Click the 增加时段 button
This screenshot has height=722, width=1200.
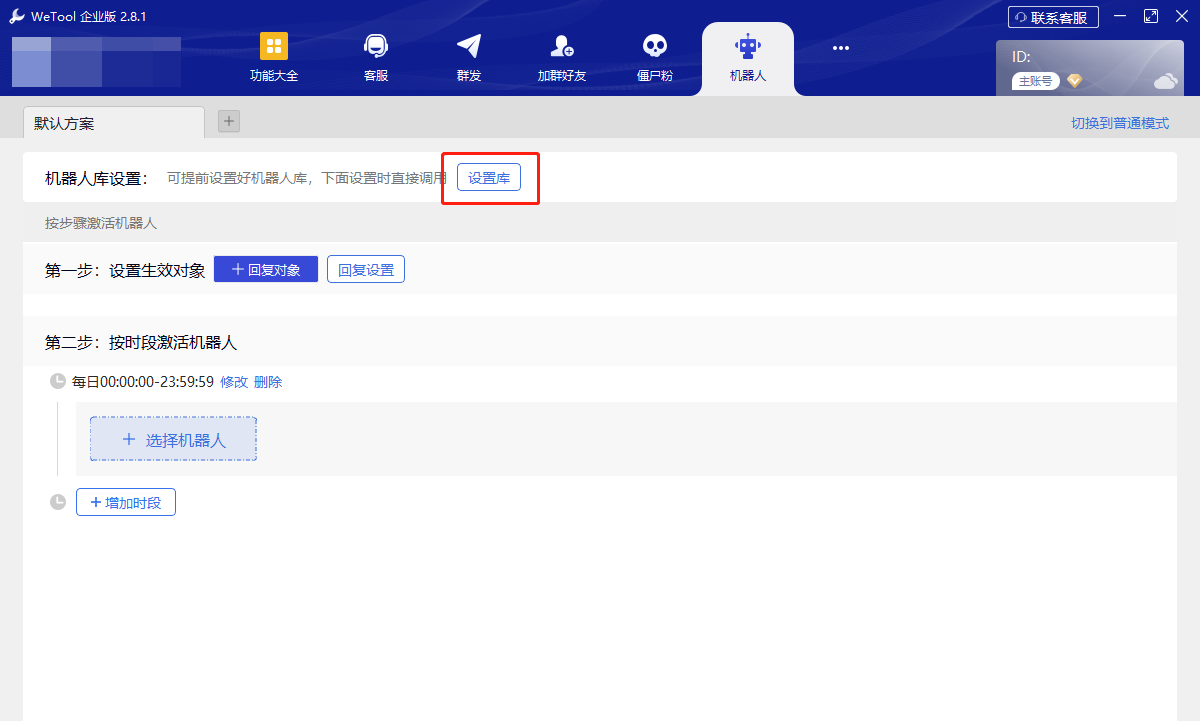(x=126, y=502)
